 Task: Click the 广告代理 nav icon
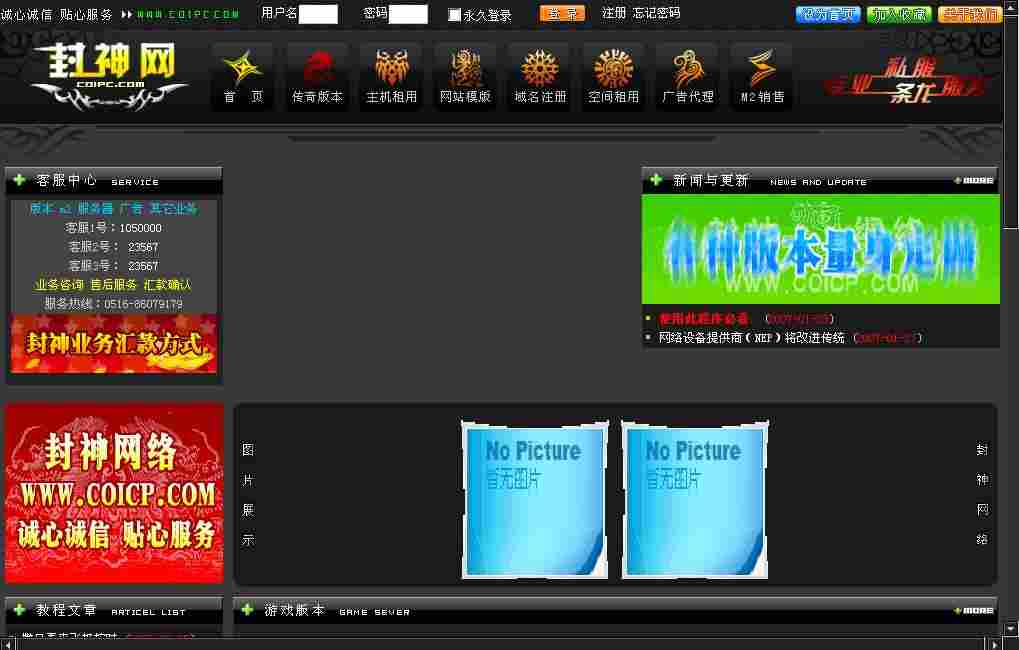tap(687, 68)
